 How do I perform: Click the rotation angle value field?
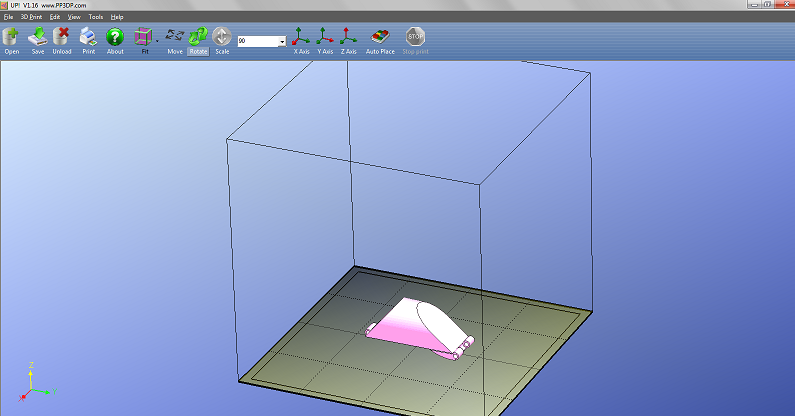click(x=258, y=41)
